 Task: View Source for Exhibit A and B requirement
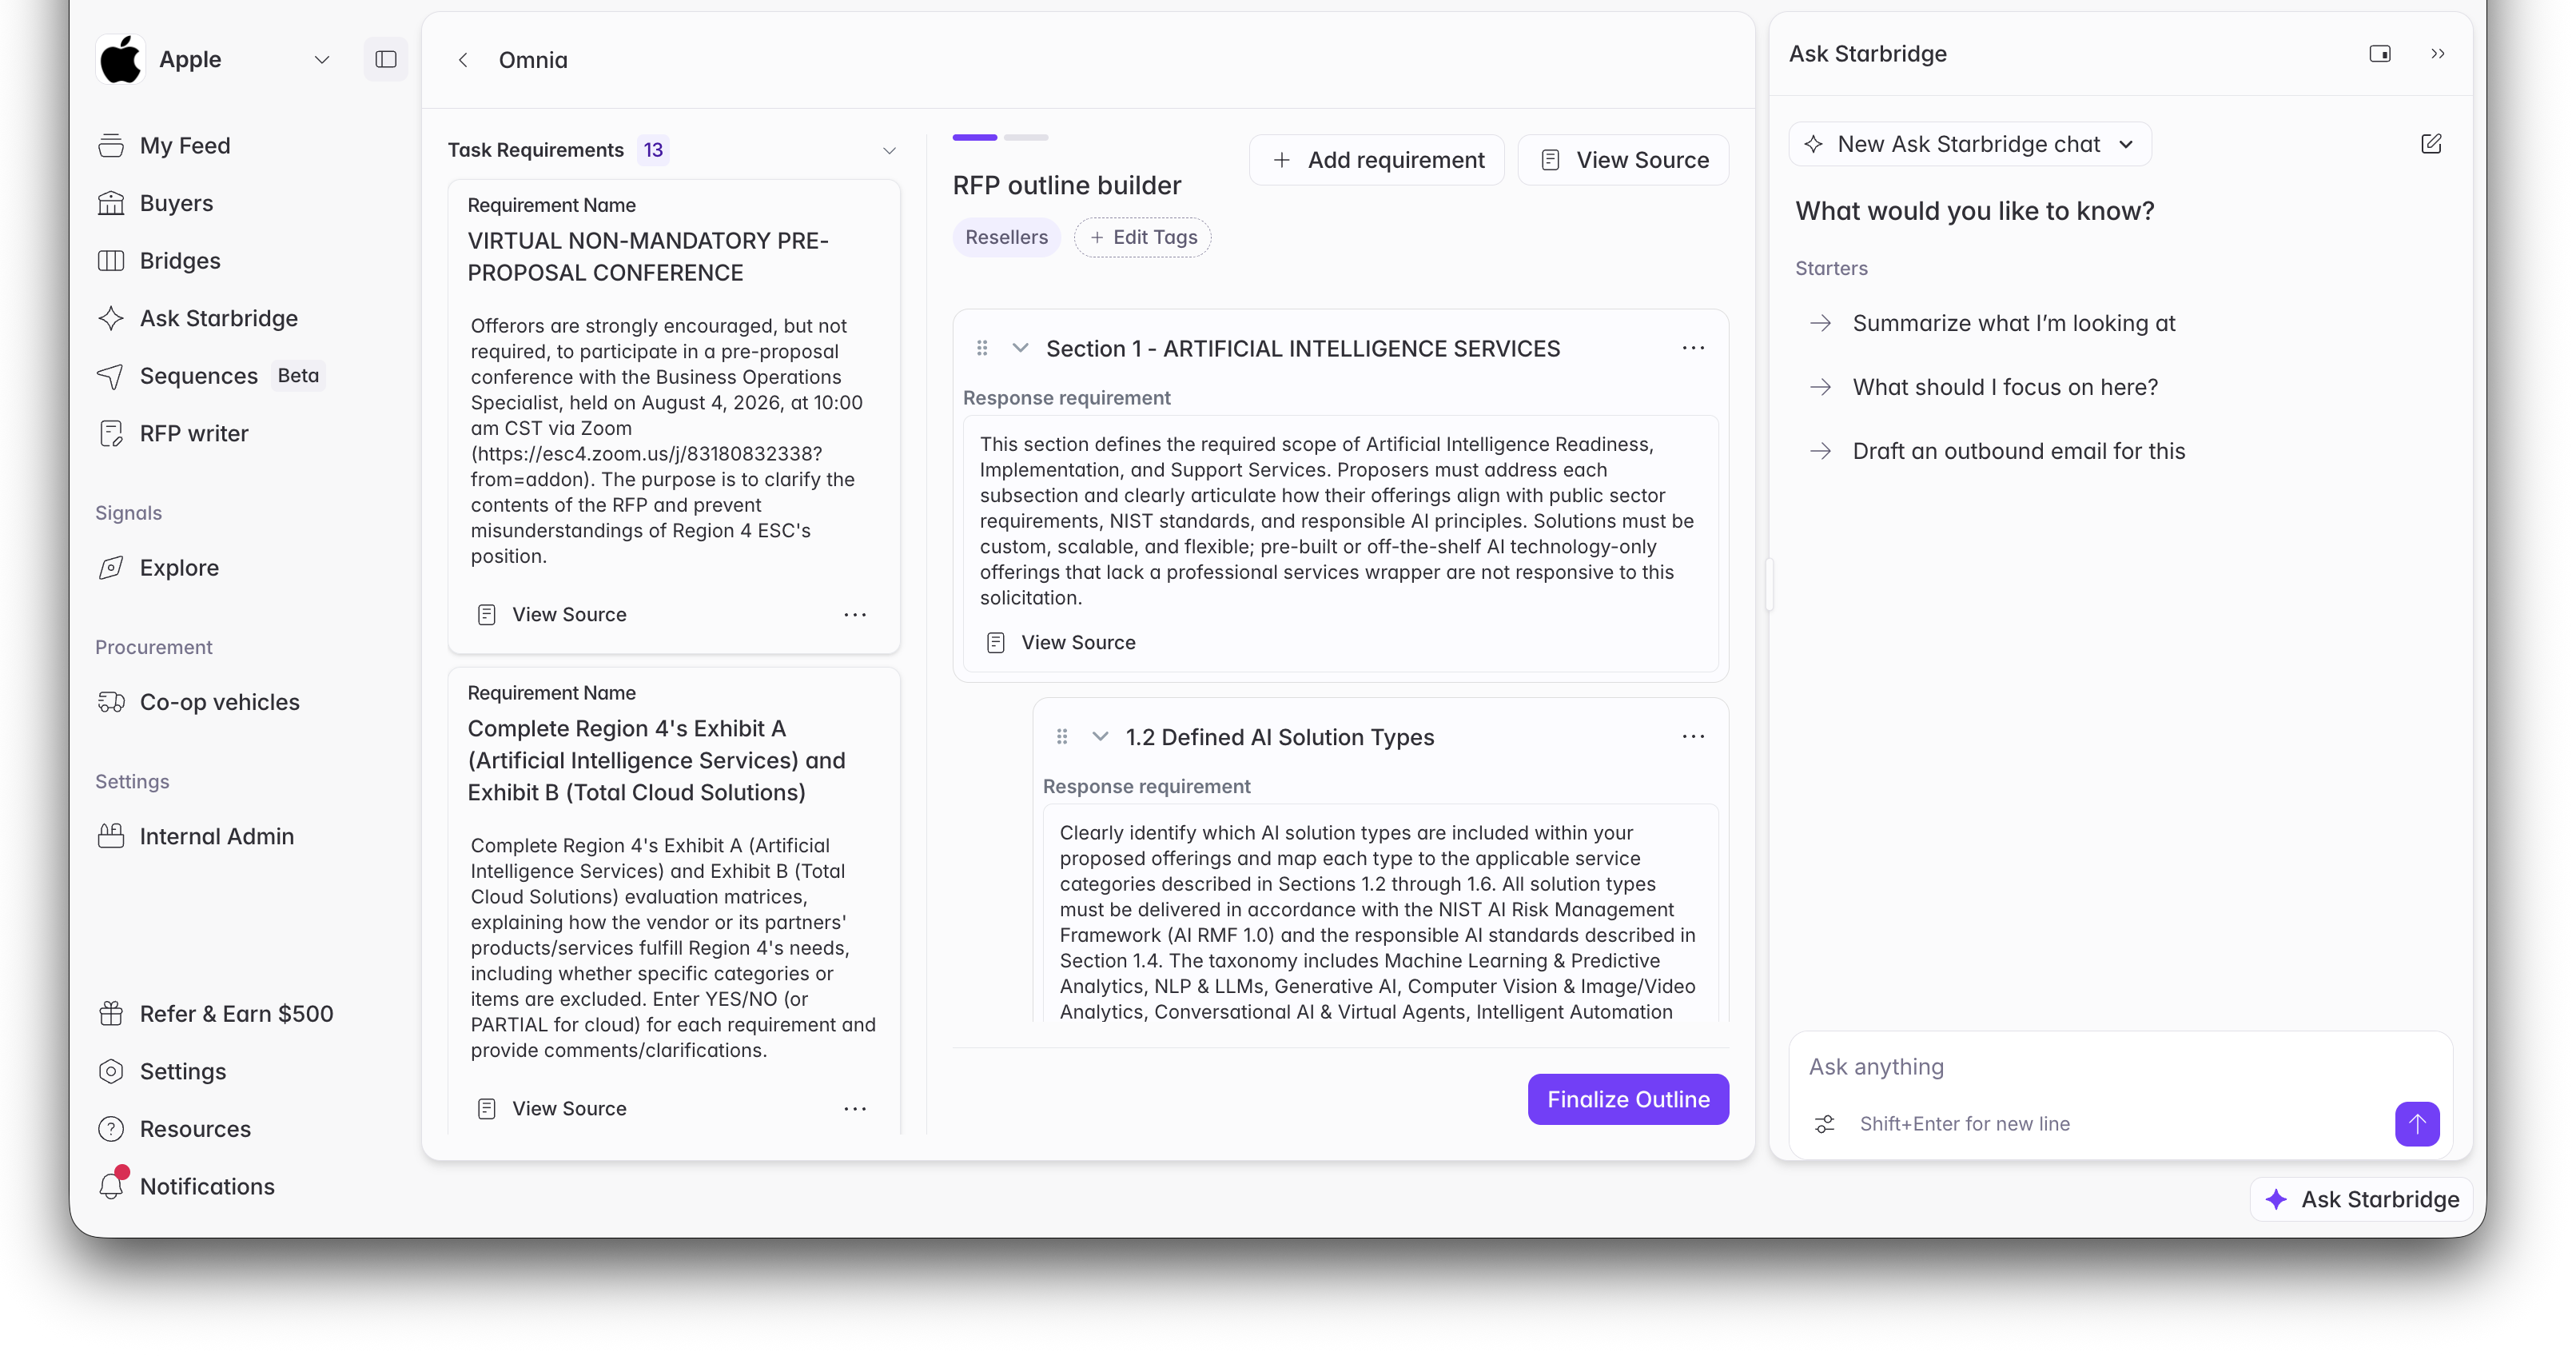tap(552, 1109)
